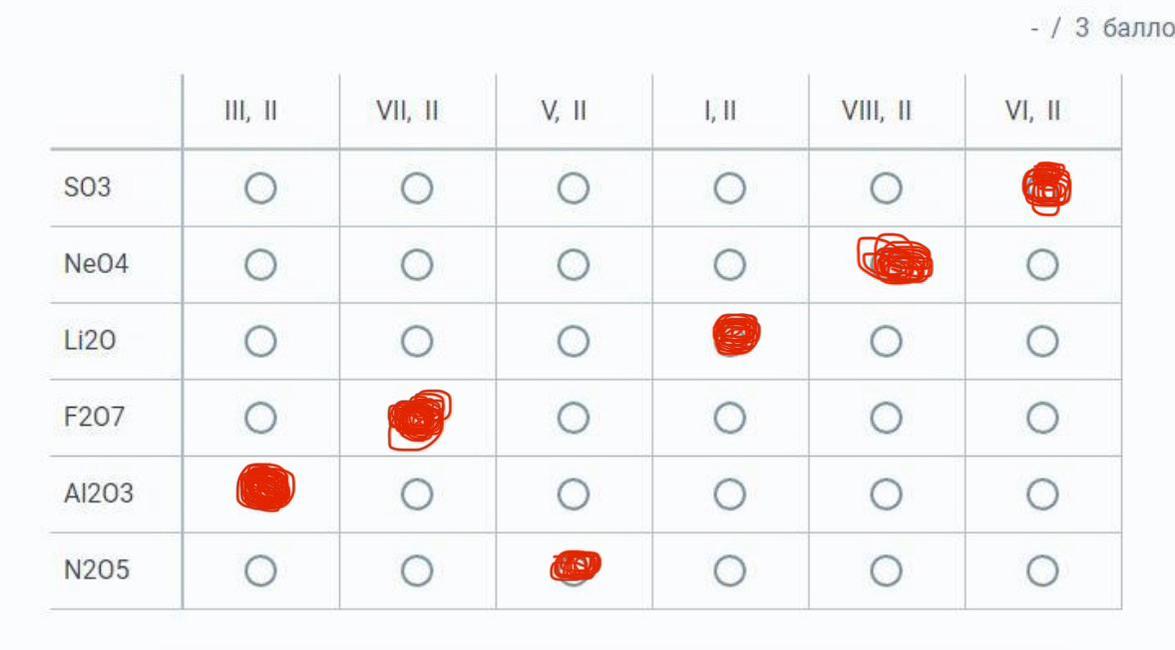Viewport: 1175px width, 650px height.
Task: Select III, II radio for Li2O row
Action: pos(260,342)
